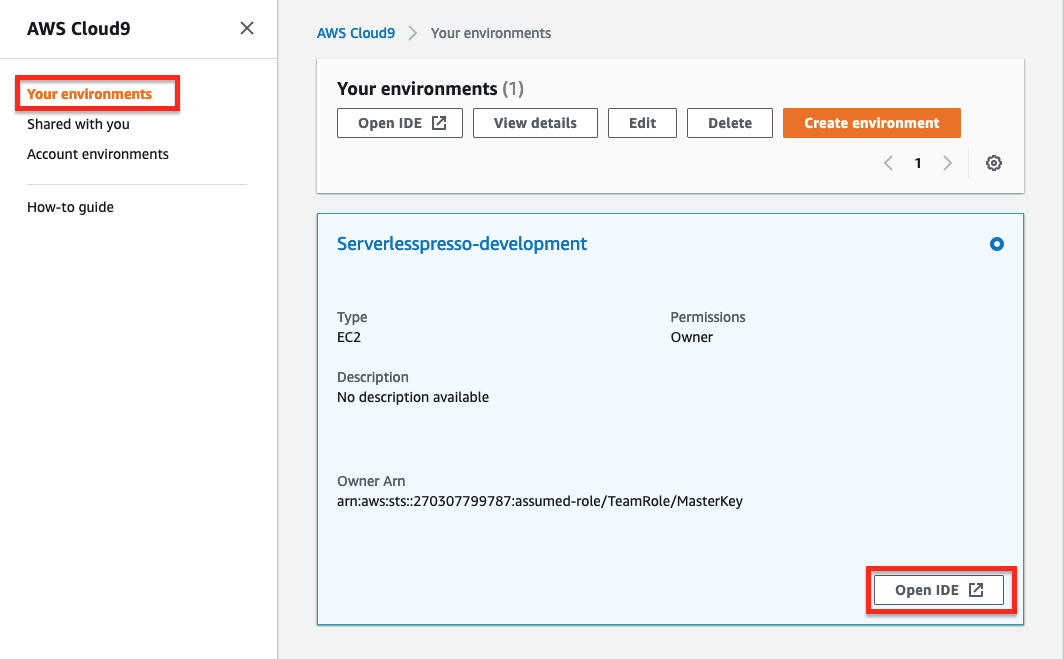Click the Edit button
This screenshot has height=659, width=1064.
coord(642,123)
